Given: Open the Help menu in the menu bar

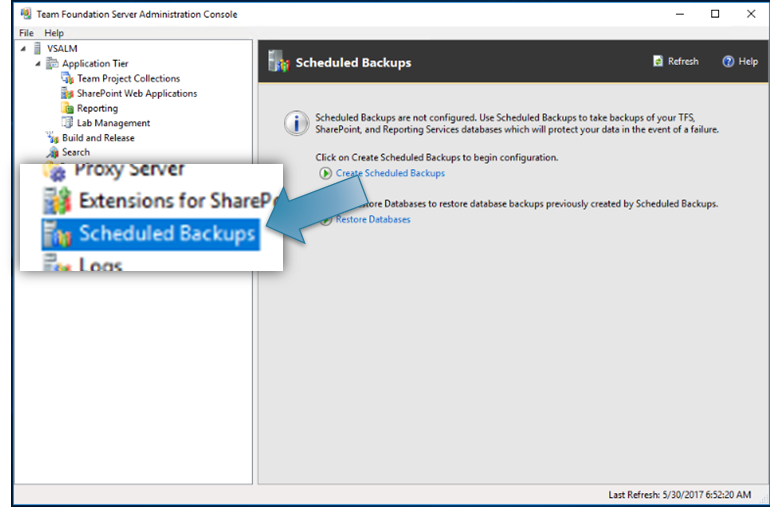Looking at the screenshot, I should pos(54,33).
